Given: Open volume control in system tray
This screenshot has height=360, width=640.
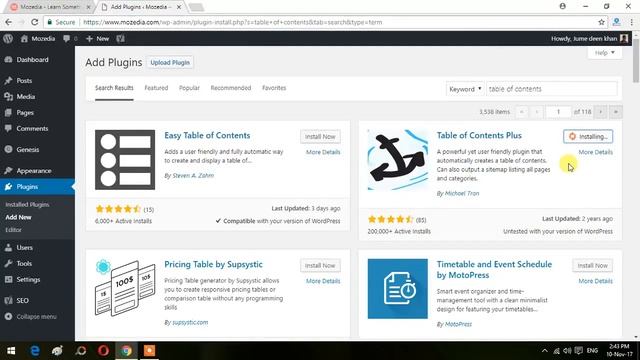Looking at the screenshot, I should 567,351.
